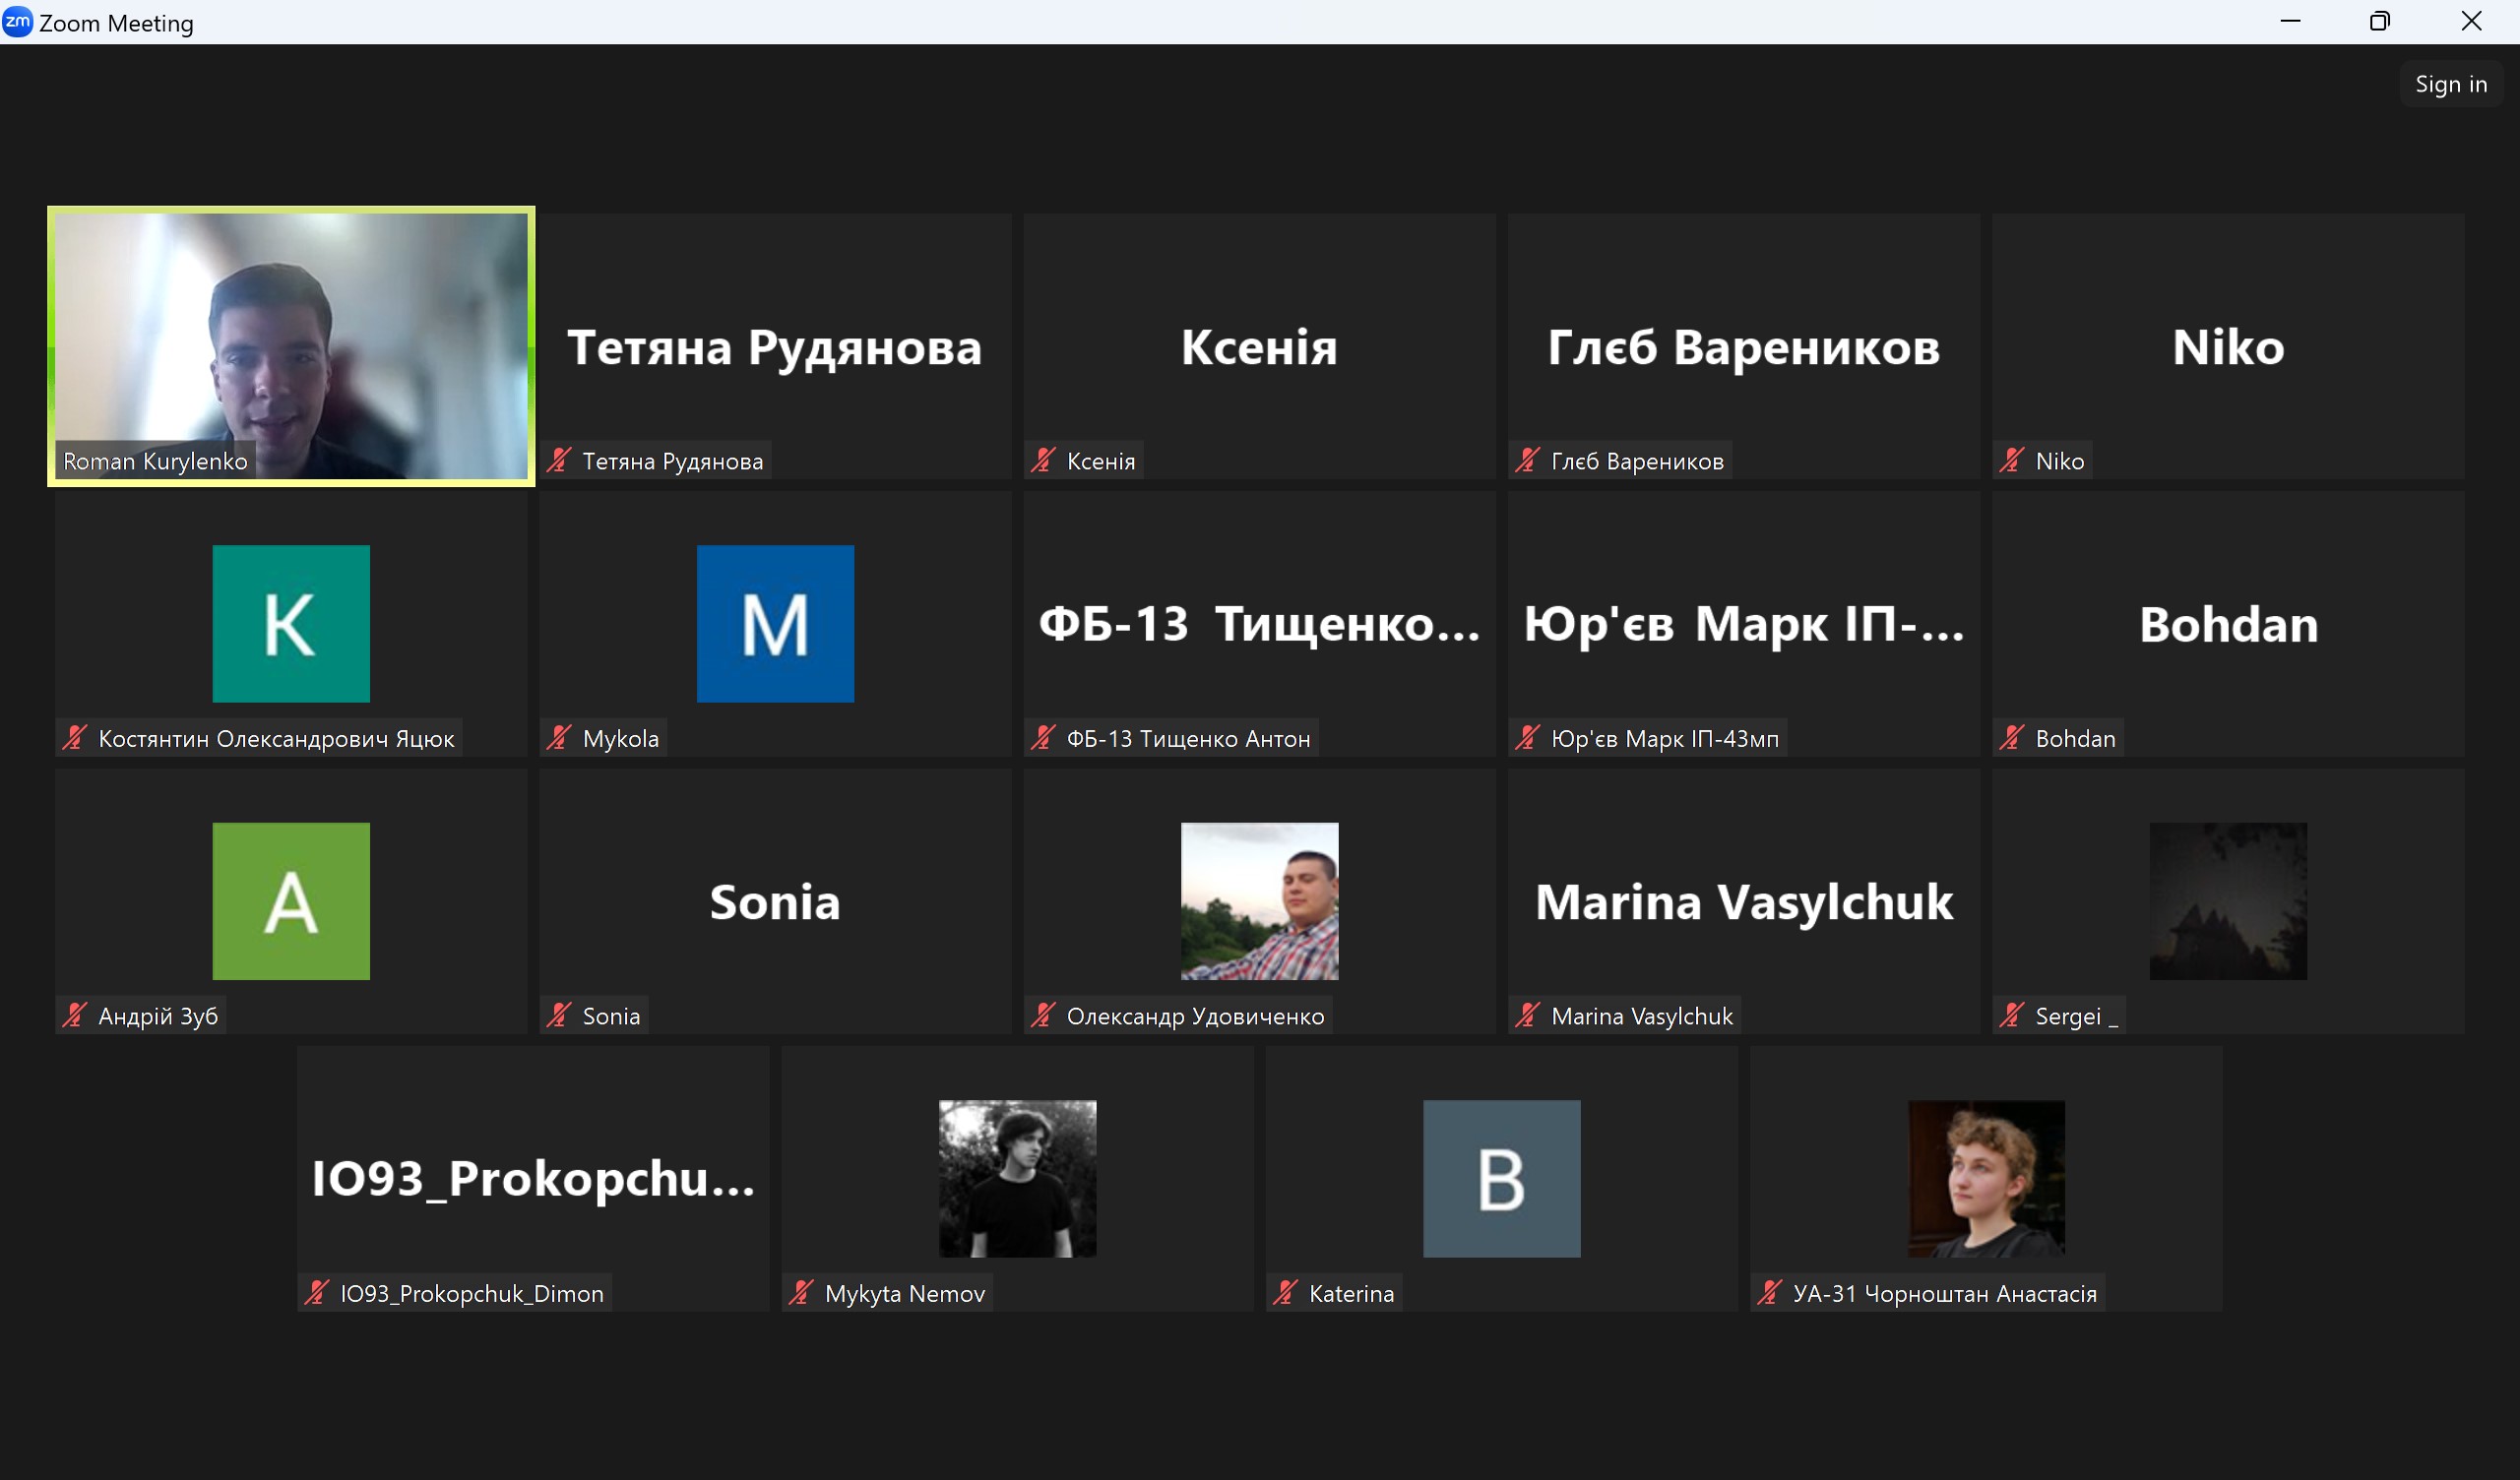The width and height of the screenshot is (2520, 1480).
Task: Click УА-31 Чорноштан Анастасія's profile photo
Action: pyautogui.click(x=1986, y=1178)
